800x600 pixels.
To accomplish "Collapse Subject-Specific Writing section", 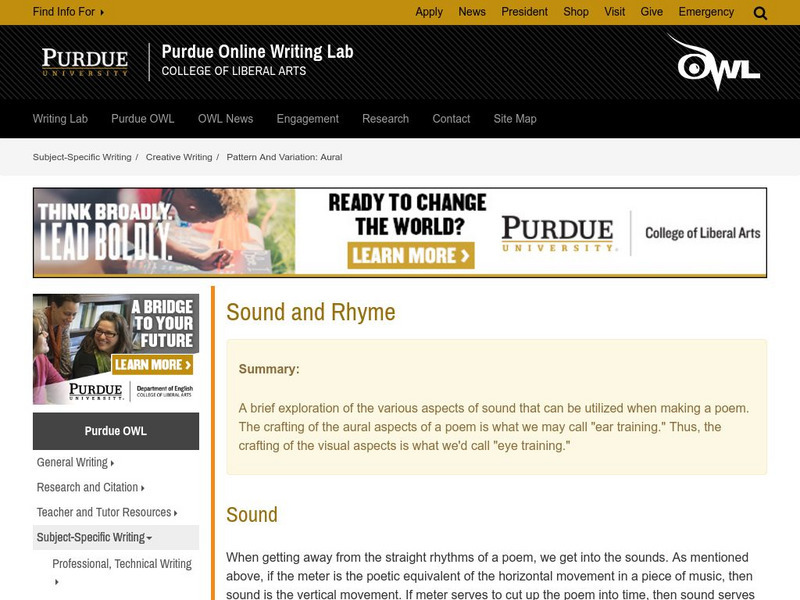I will [116, 537].
